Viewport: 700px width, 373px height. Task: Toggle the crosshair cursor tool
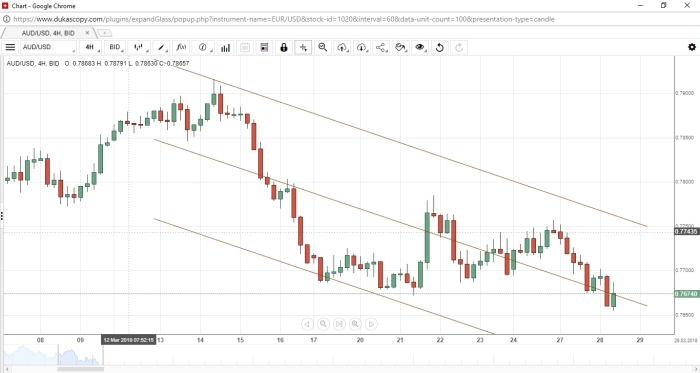pyautogui.click(x=303, y=47)
